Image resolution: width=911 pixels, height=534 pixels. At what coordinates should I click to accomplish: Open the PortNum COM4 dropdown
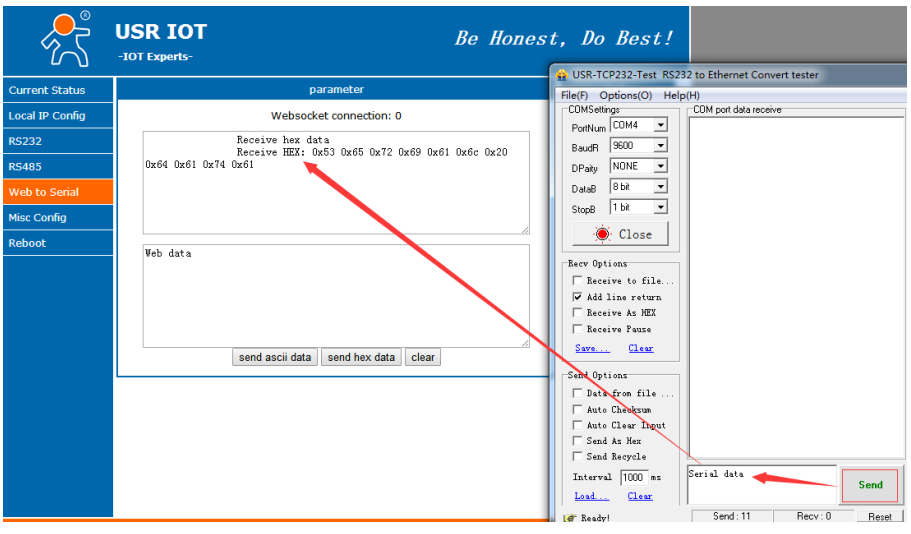661,125
